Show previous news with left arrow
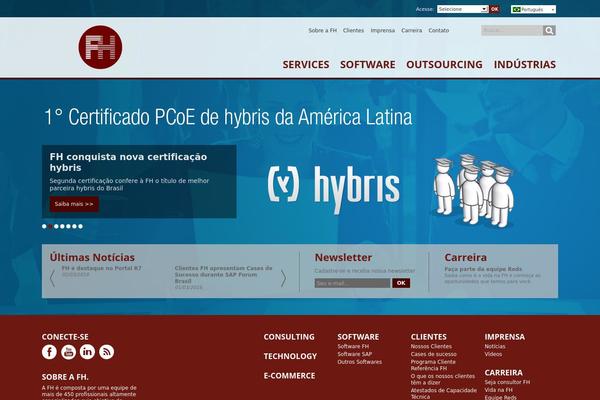The width and height of the screenshot is (600, 400). tap(52, 278)
